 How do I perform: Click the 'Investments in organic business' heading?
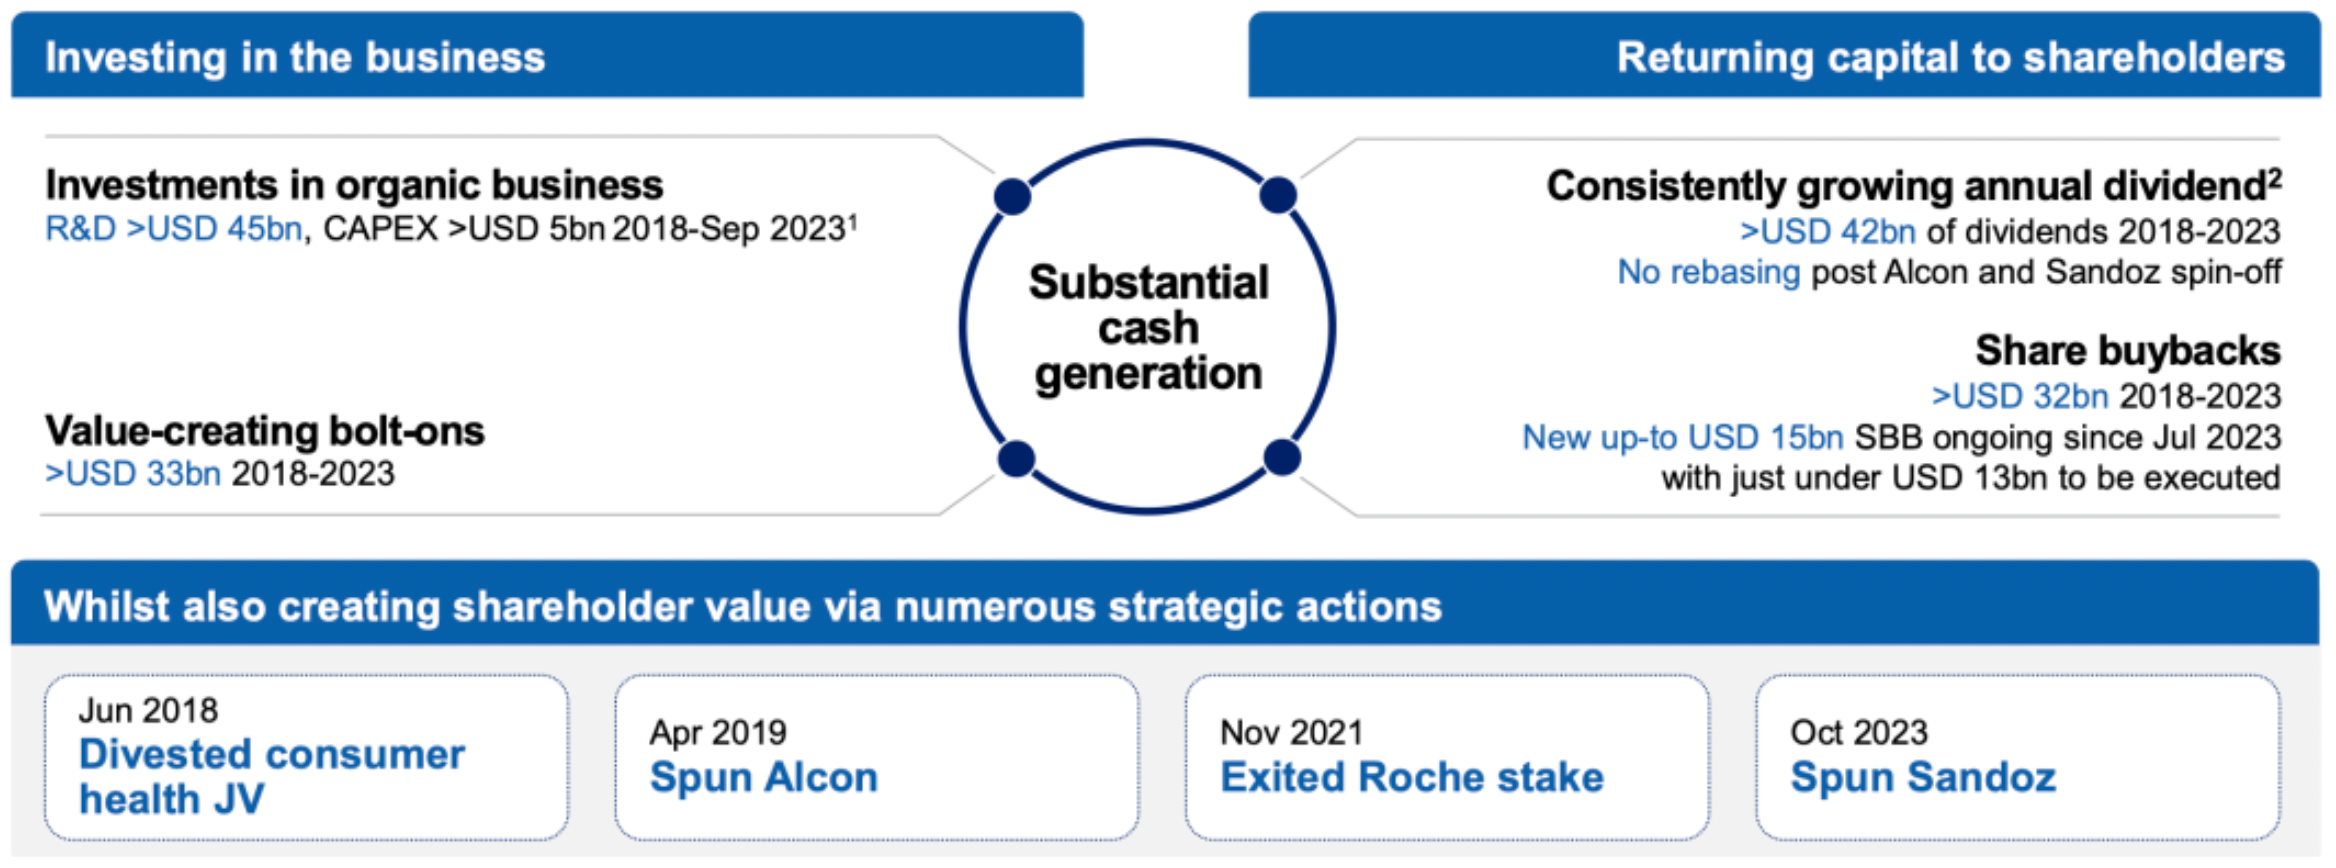click(x=354, y=185)
